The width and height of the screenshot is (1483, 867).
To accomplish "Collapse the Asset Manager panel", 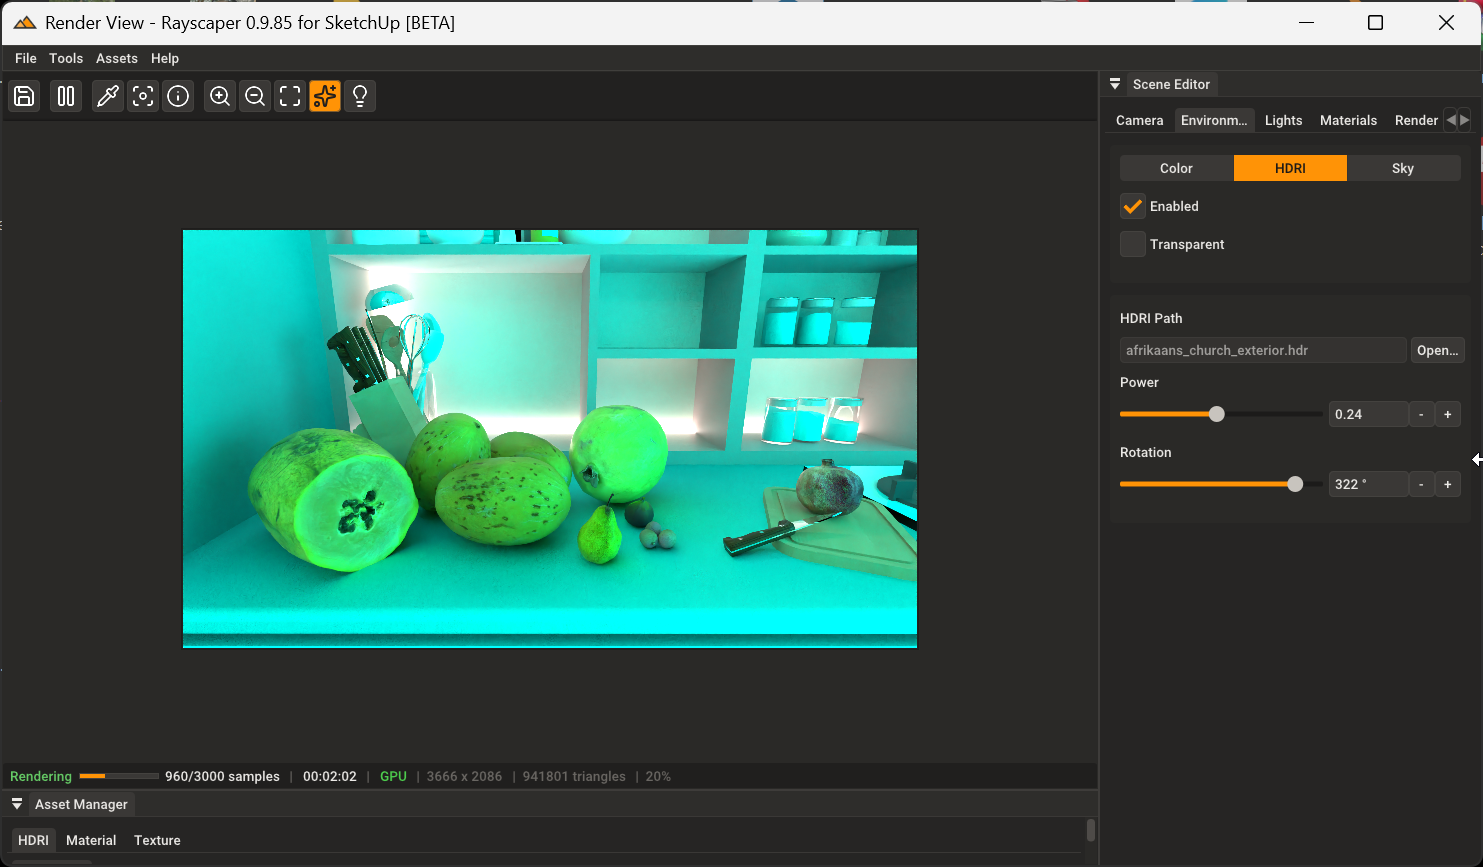I will click(x=17, y=804).
